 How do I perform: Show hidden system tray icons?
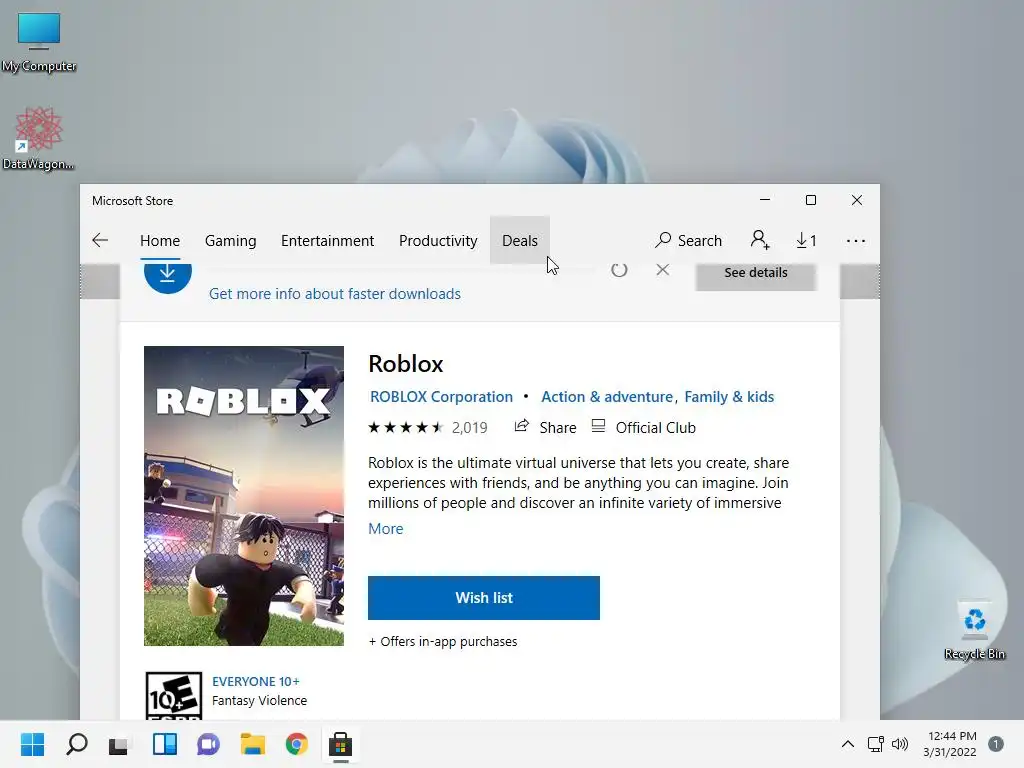point(847,744)
